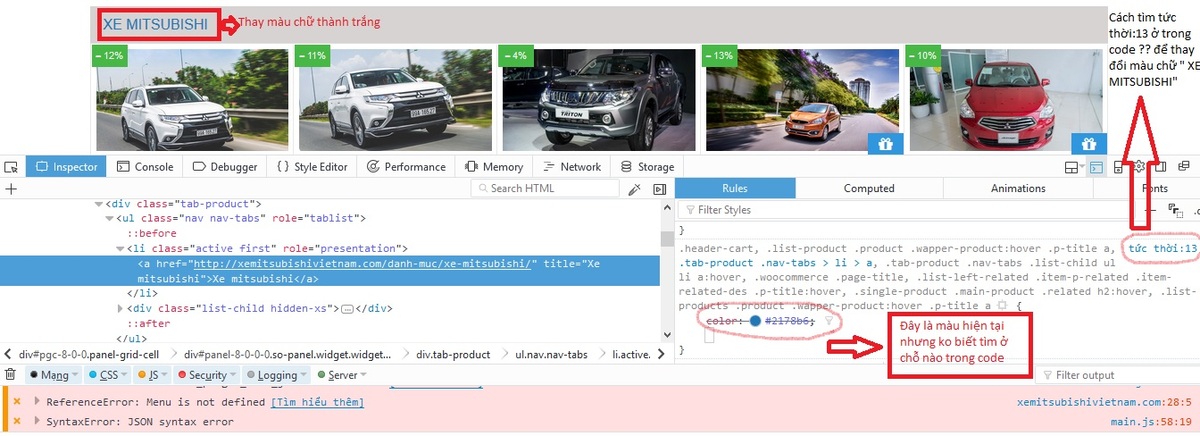Open the Network tab
Image resolution: width=1200 pixels, height=436 pixels.
[x=571, y=167]
